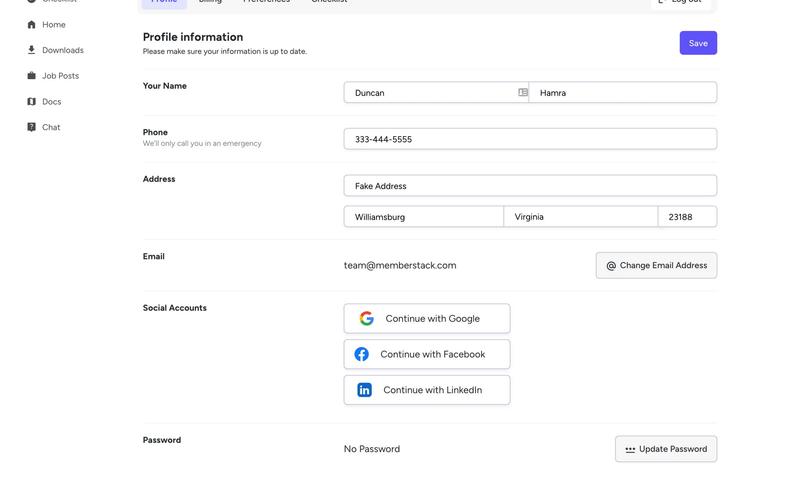Click the Facebook logo icon
Screen dimensions: 800x500
point(362,354)
